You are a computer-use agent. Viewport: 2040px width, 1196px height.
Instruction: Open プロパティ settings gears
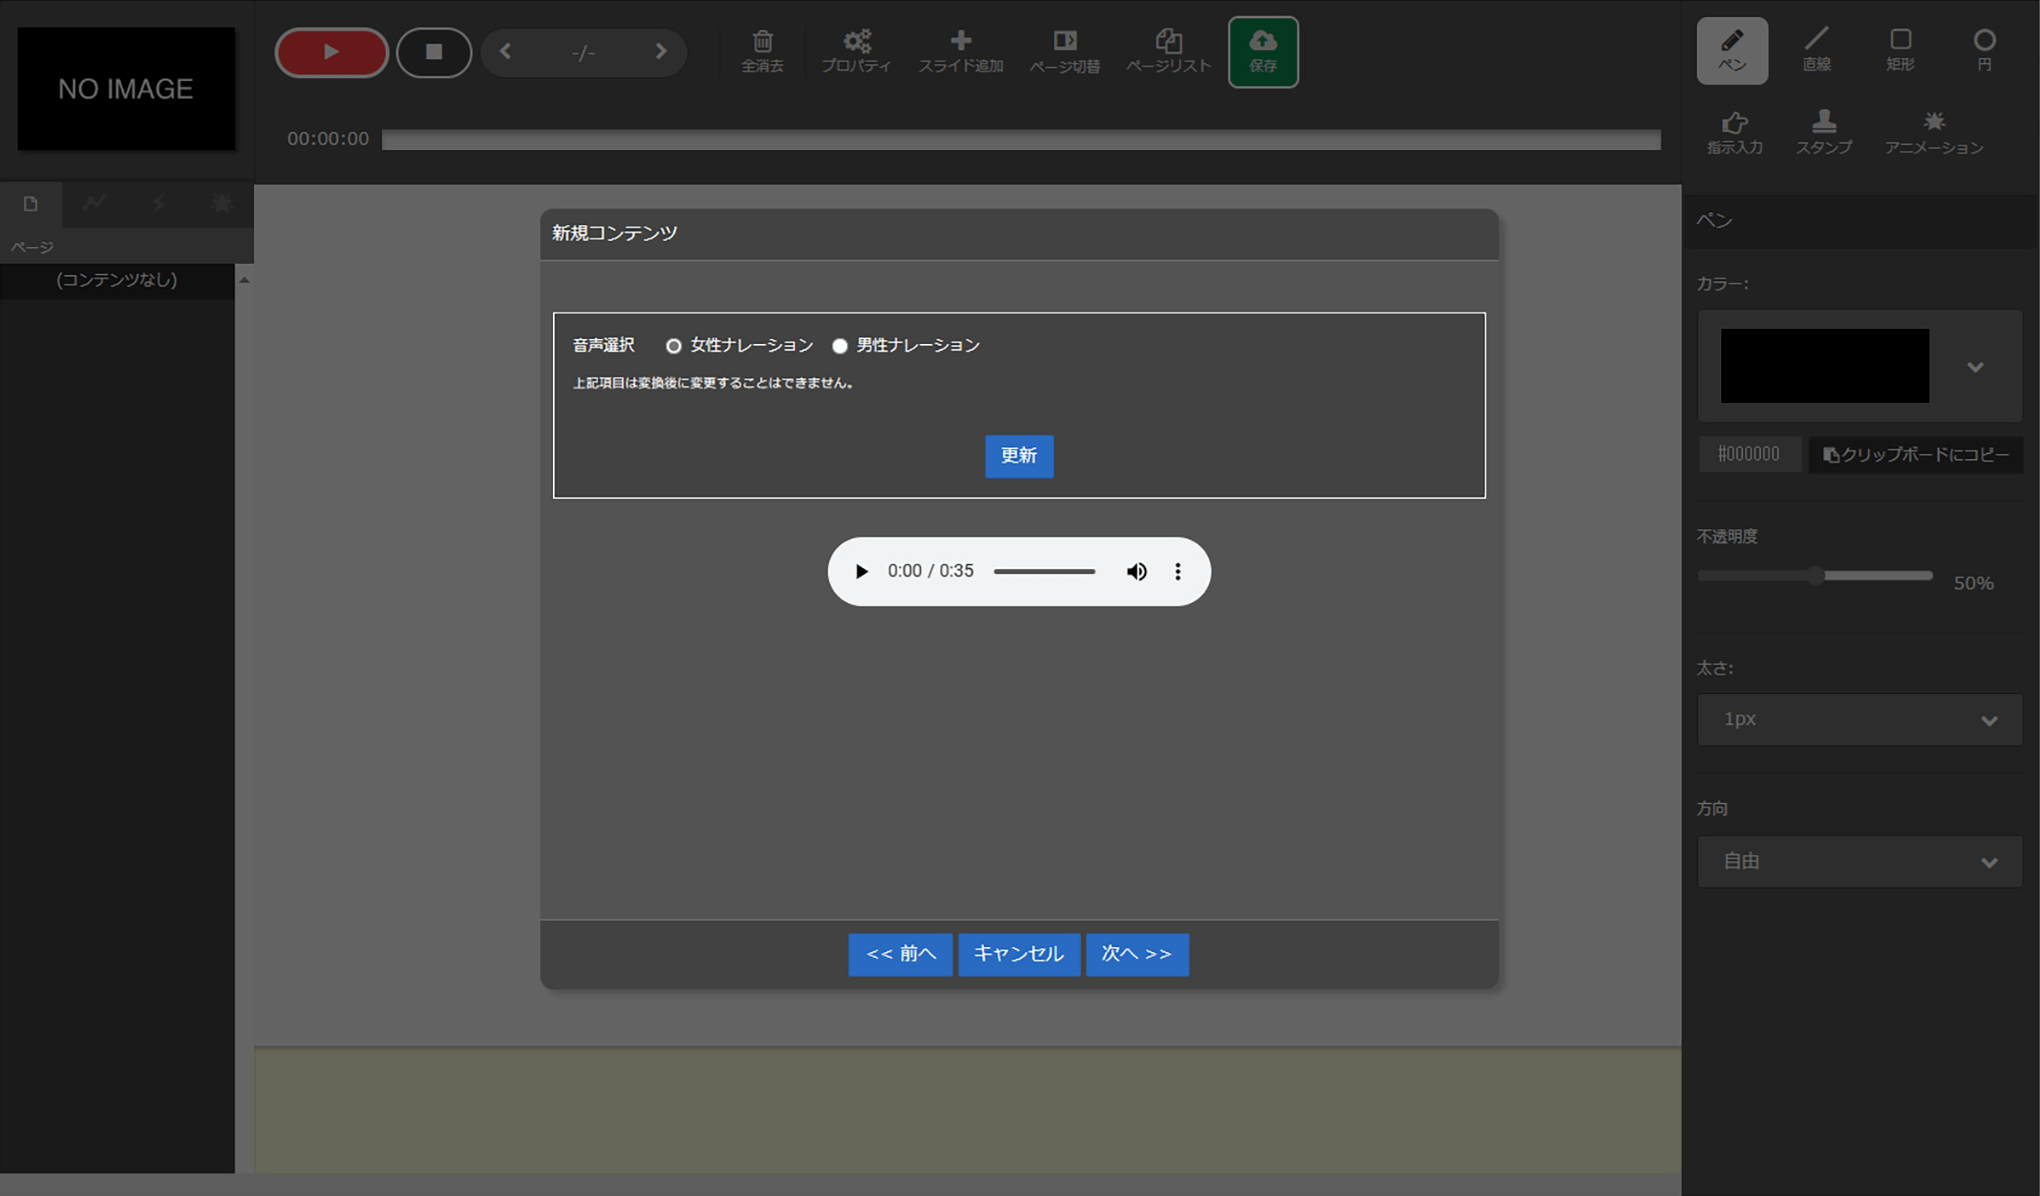point(856,52)
